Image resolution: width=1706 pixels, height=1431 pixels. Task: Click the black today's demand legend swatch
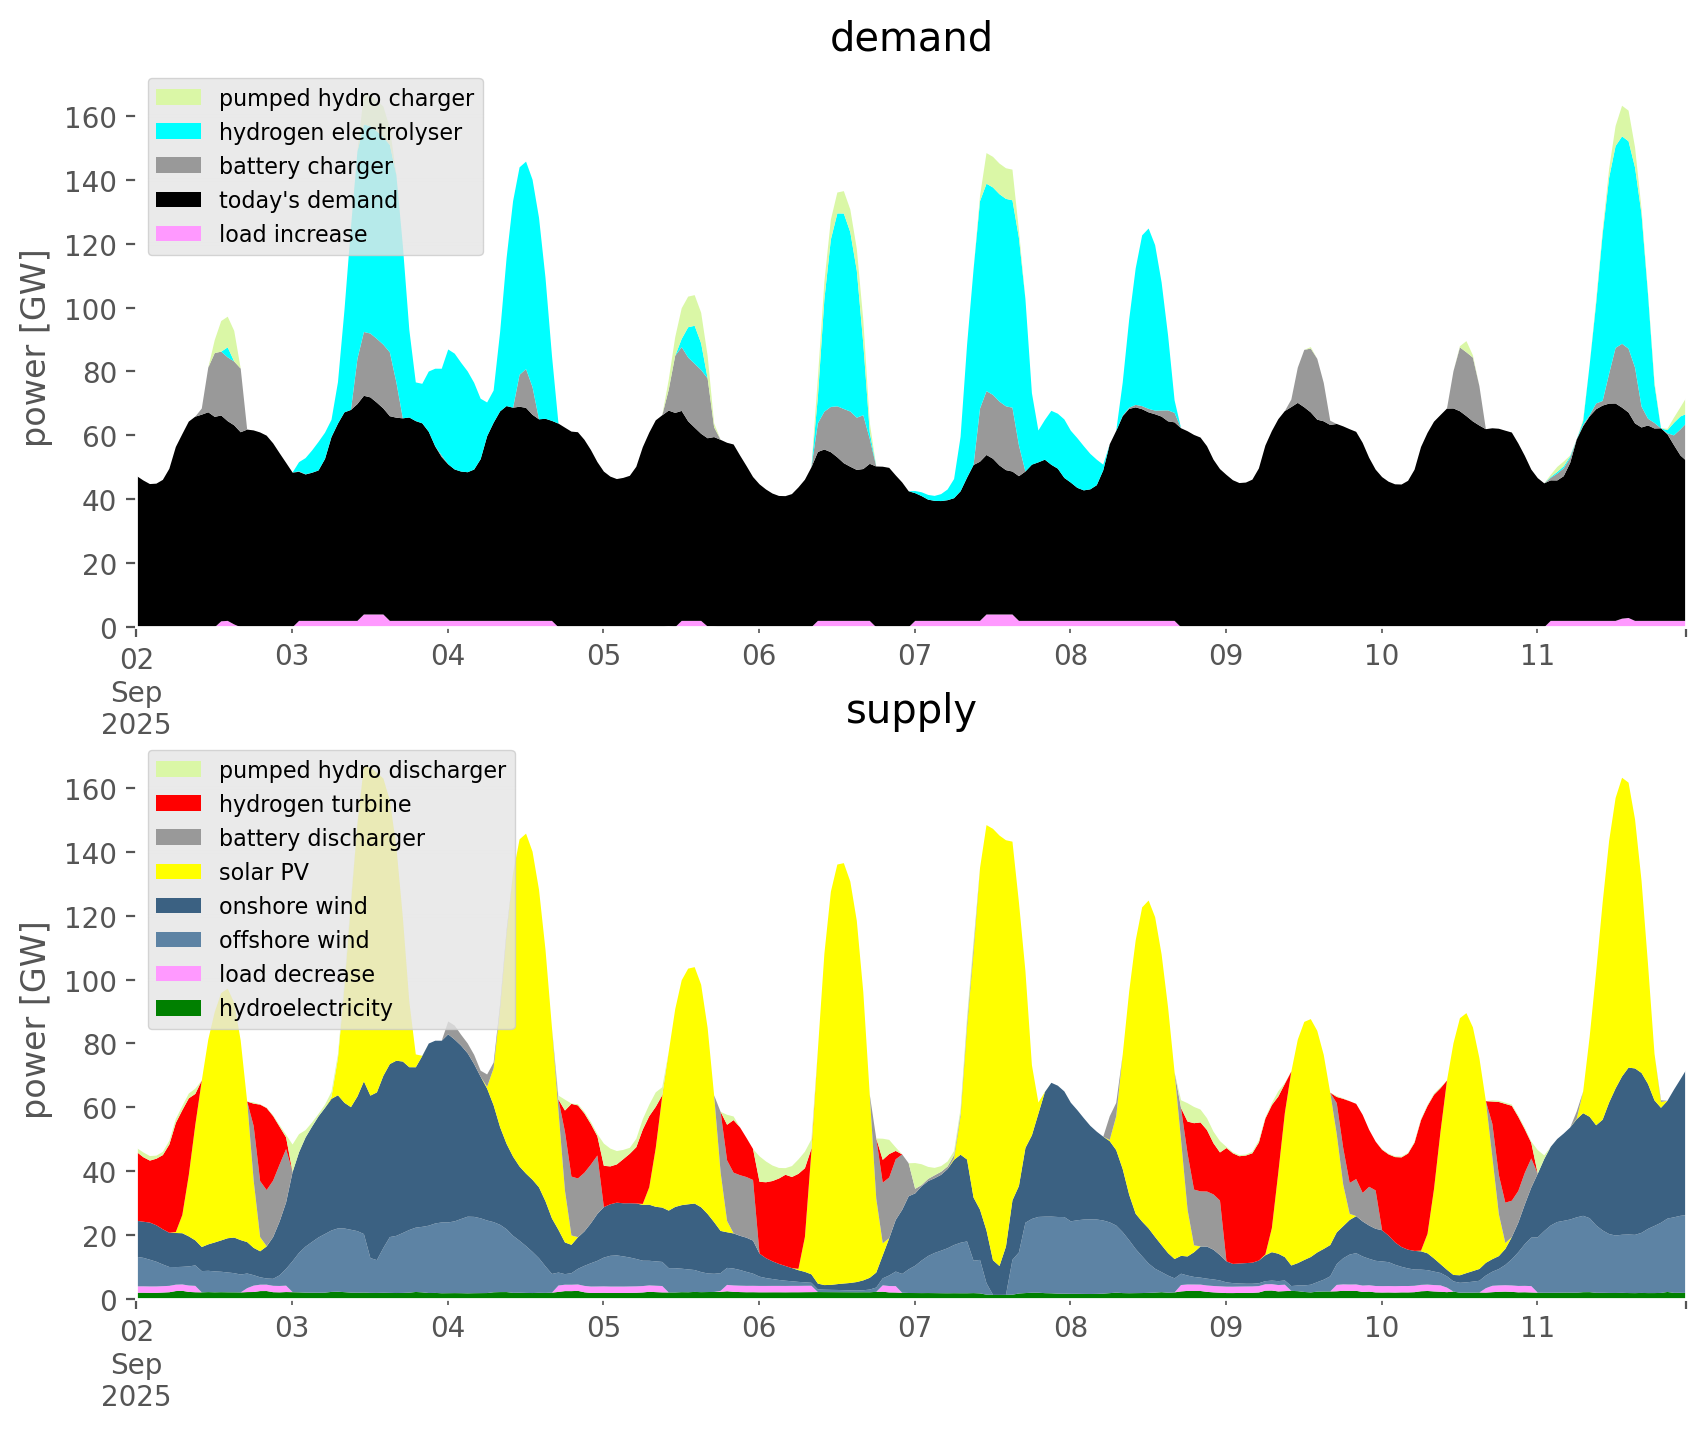179,200
